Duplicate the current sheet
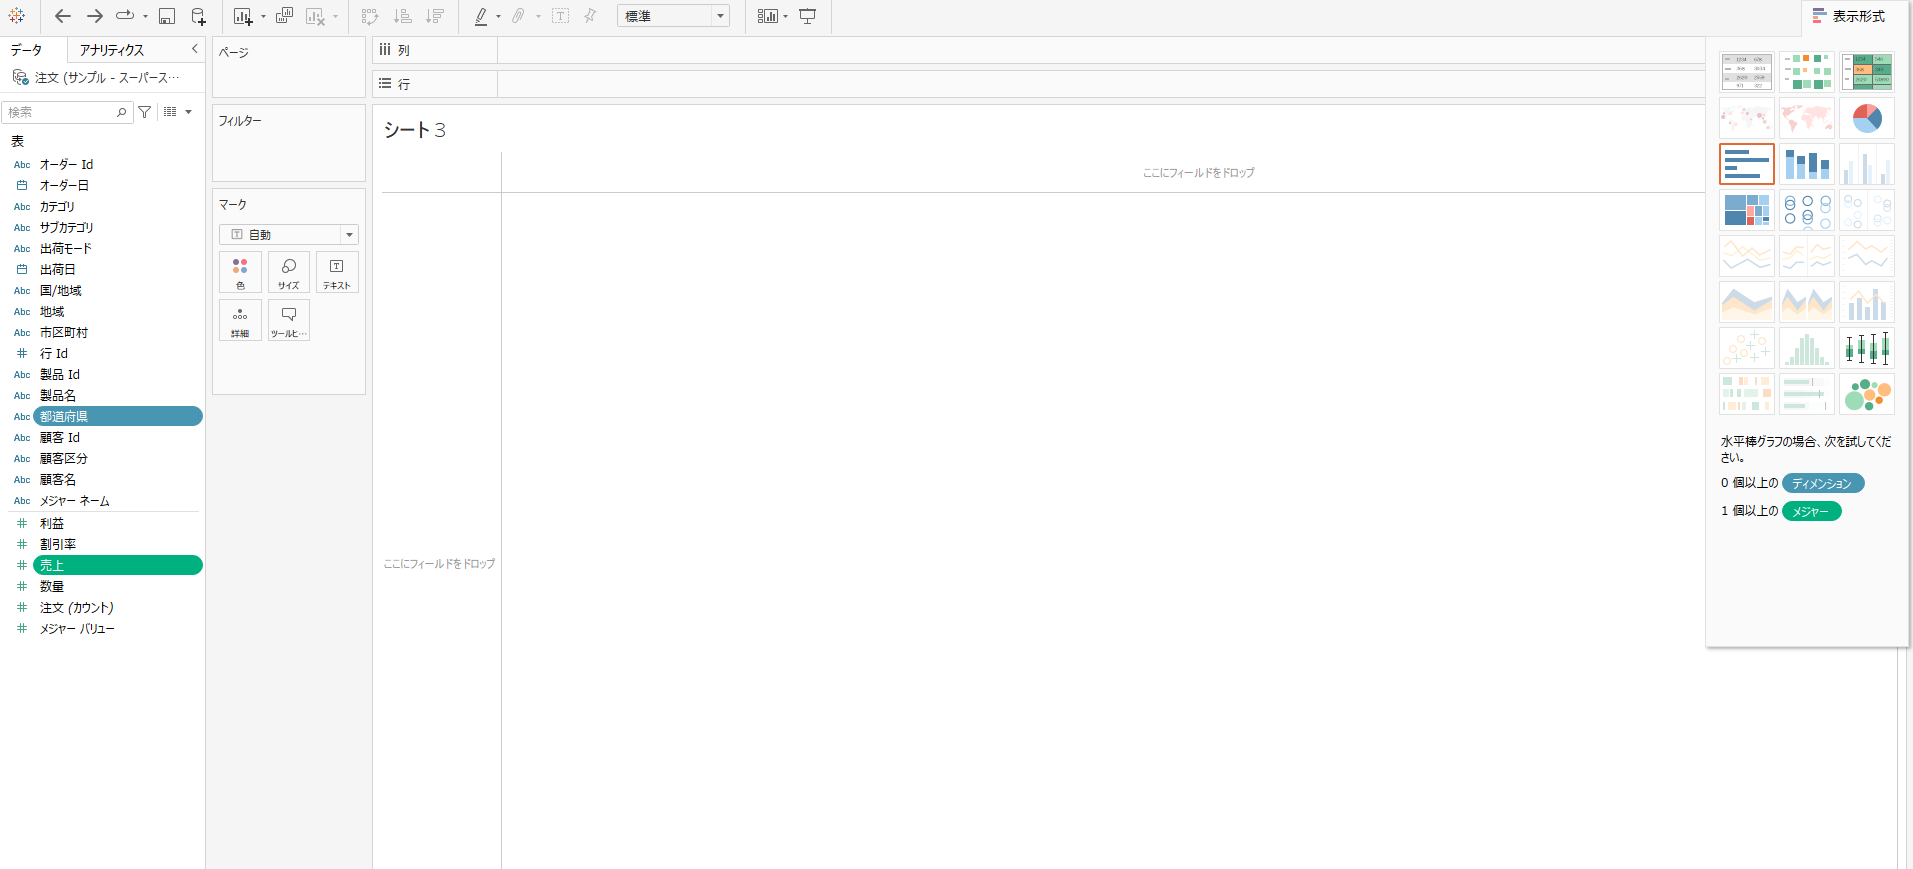The image size is (1913, 869). pos(284,16)
